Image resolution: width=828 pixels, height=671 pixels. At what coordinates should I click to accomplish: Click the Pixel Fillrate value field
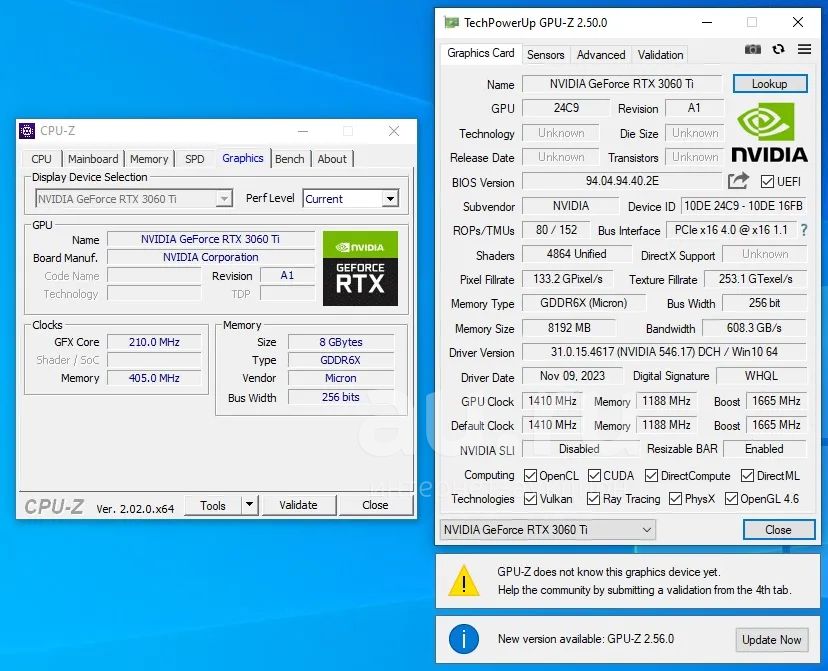(568, 279)
